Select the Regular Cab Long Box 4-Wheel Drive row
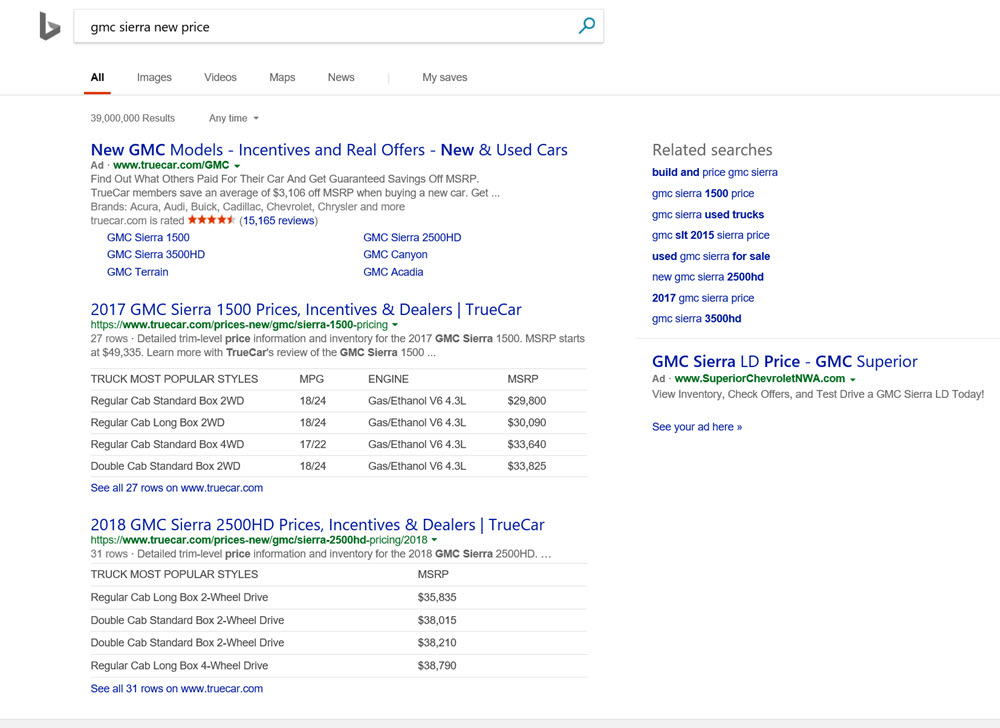 (339, 666)
